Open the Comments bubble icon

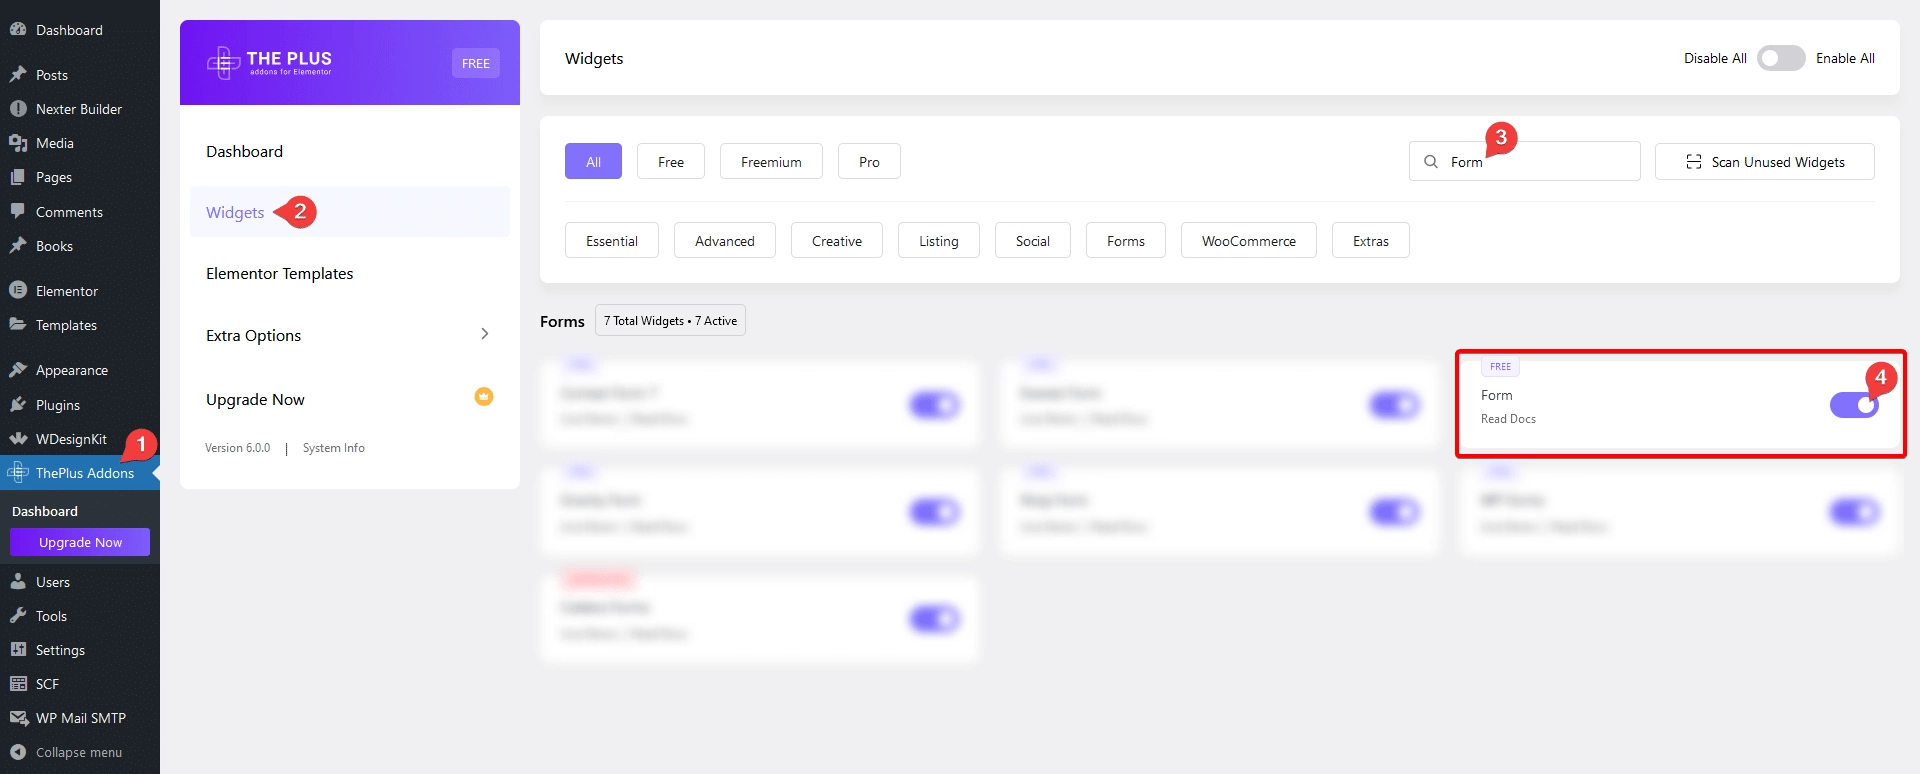(x=18, y=212)
